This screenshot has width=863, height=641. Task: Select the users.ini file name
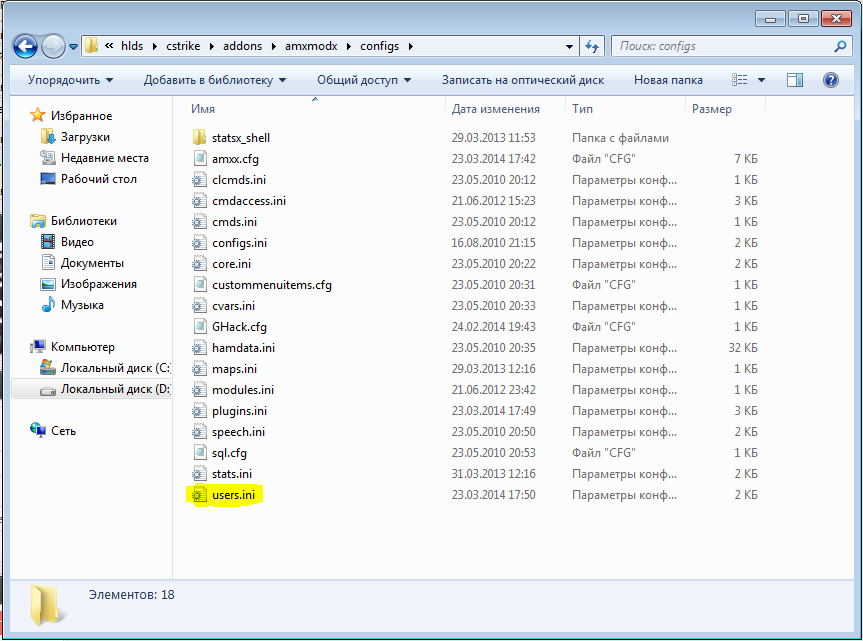(233, 495)
